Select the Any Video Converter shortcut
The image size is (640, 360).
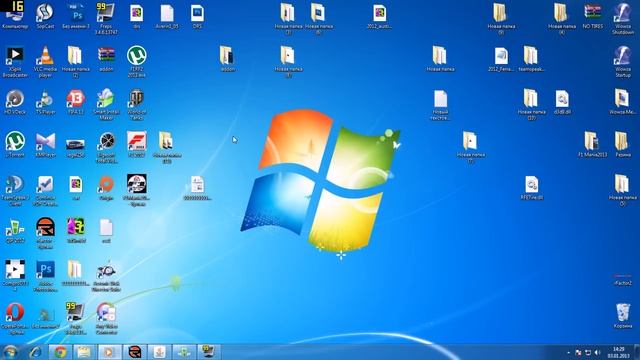tap(106, 318)
